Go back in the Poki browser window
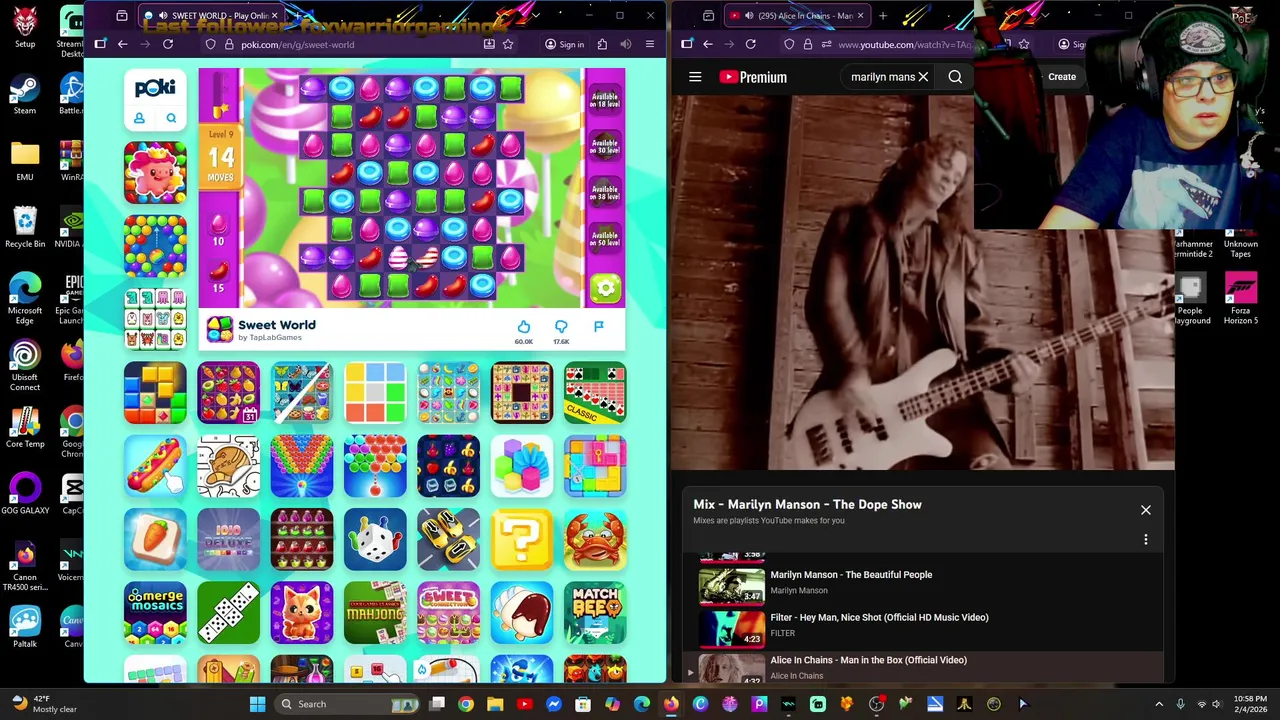 click(x=122, y=44)
